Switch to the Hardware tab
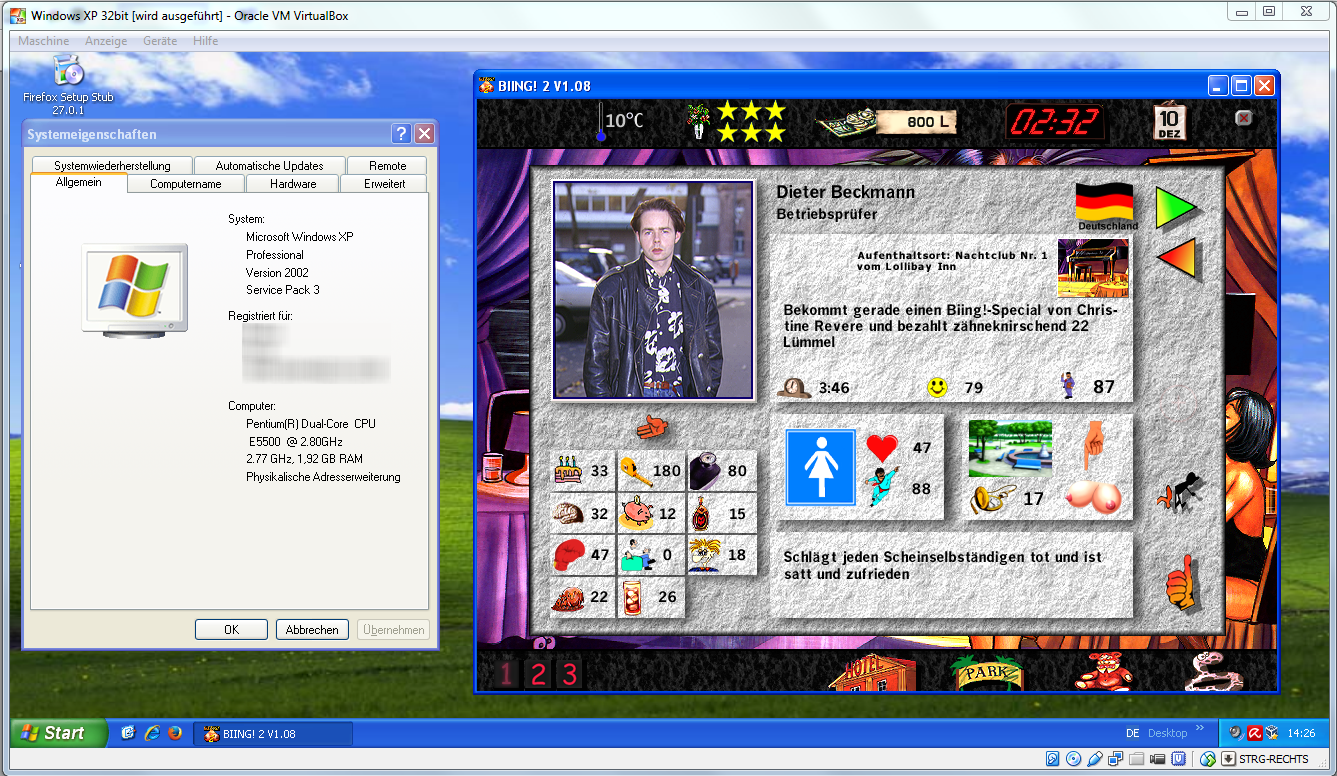The image size is (1337, 776). click(293, 184)
